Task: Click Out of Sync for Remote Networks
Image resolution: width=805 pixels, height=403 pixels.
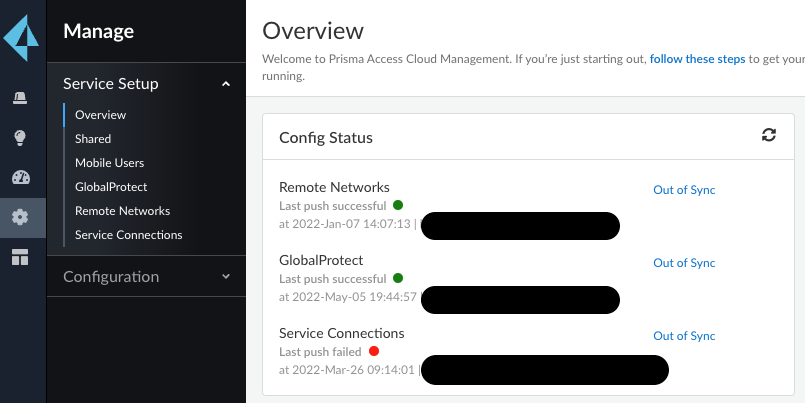Action: point(684,190)
